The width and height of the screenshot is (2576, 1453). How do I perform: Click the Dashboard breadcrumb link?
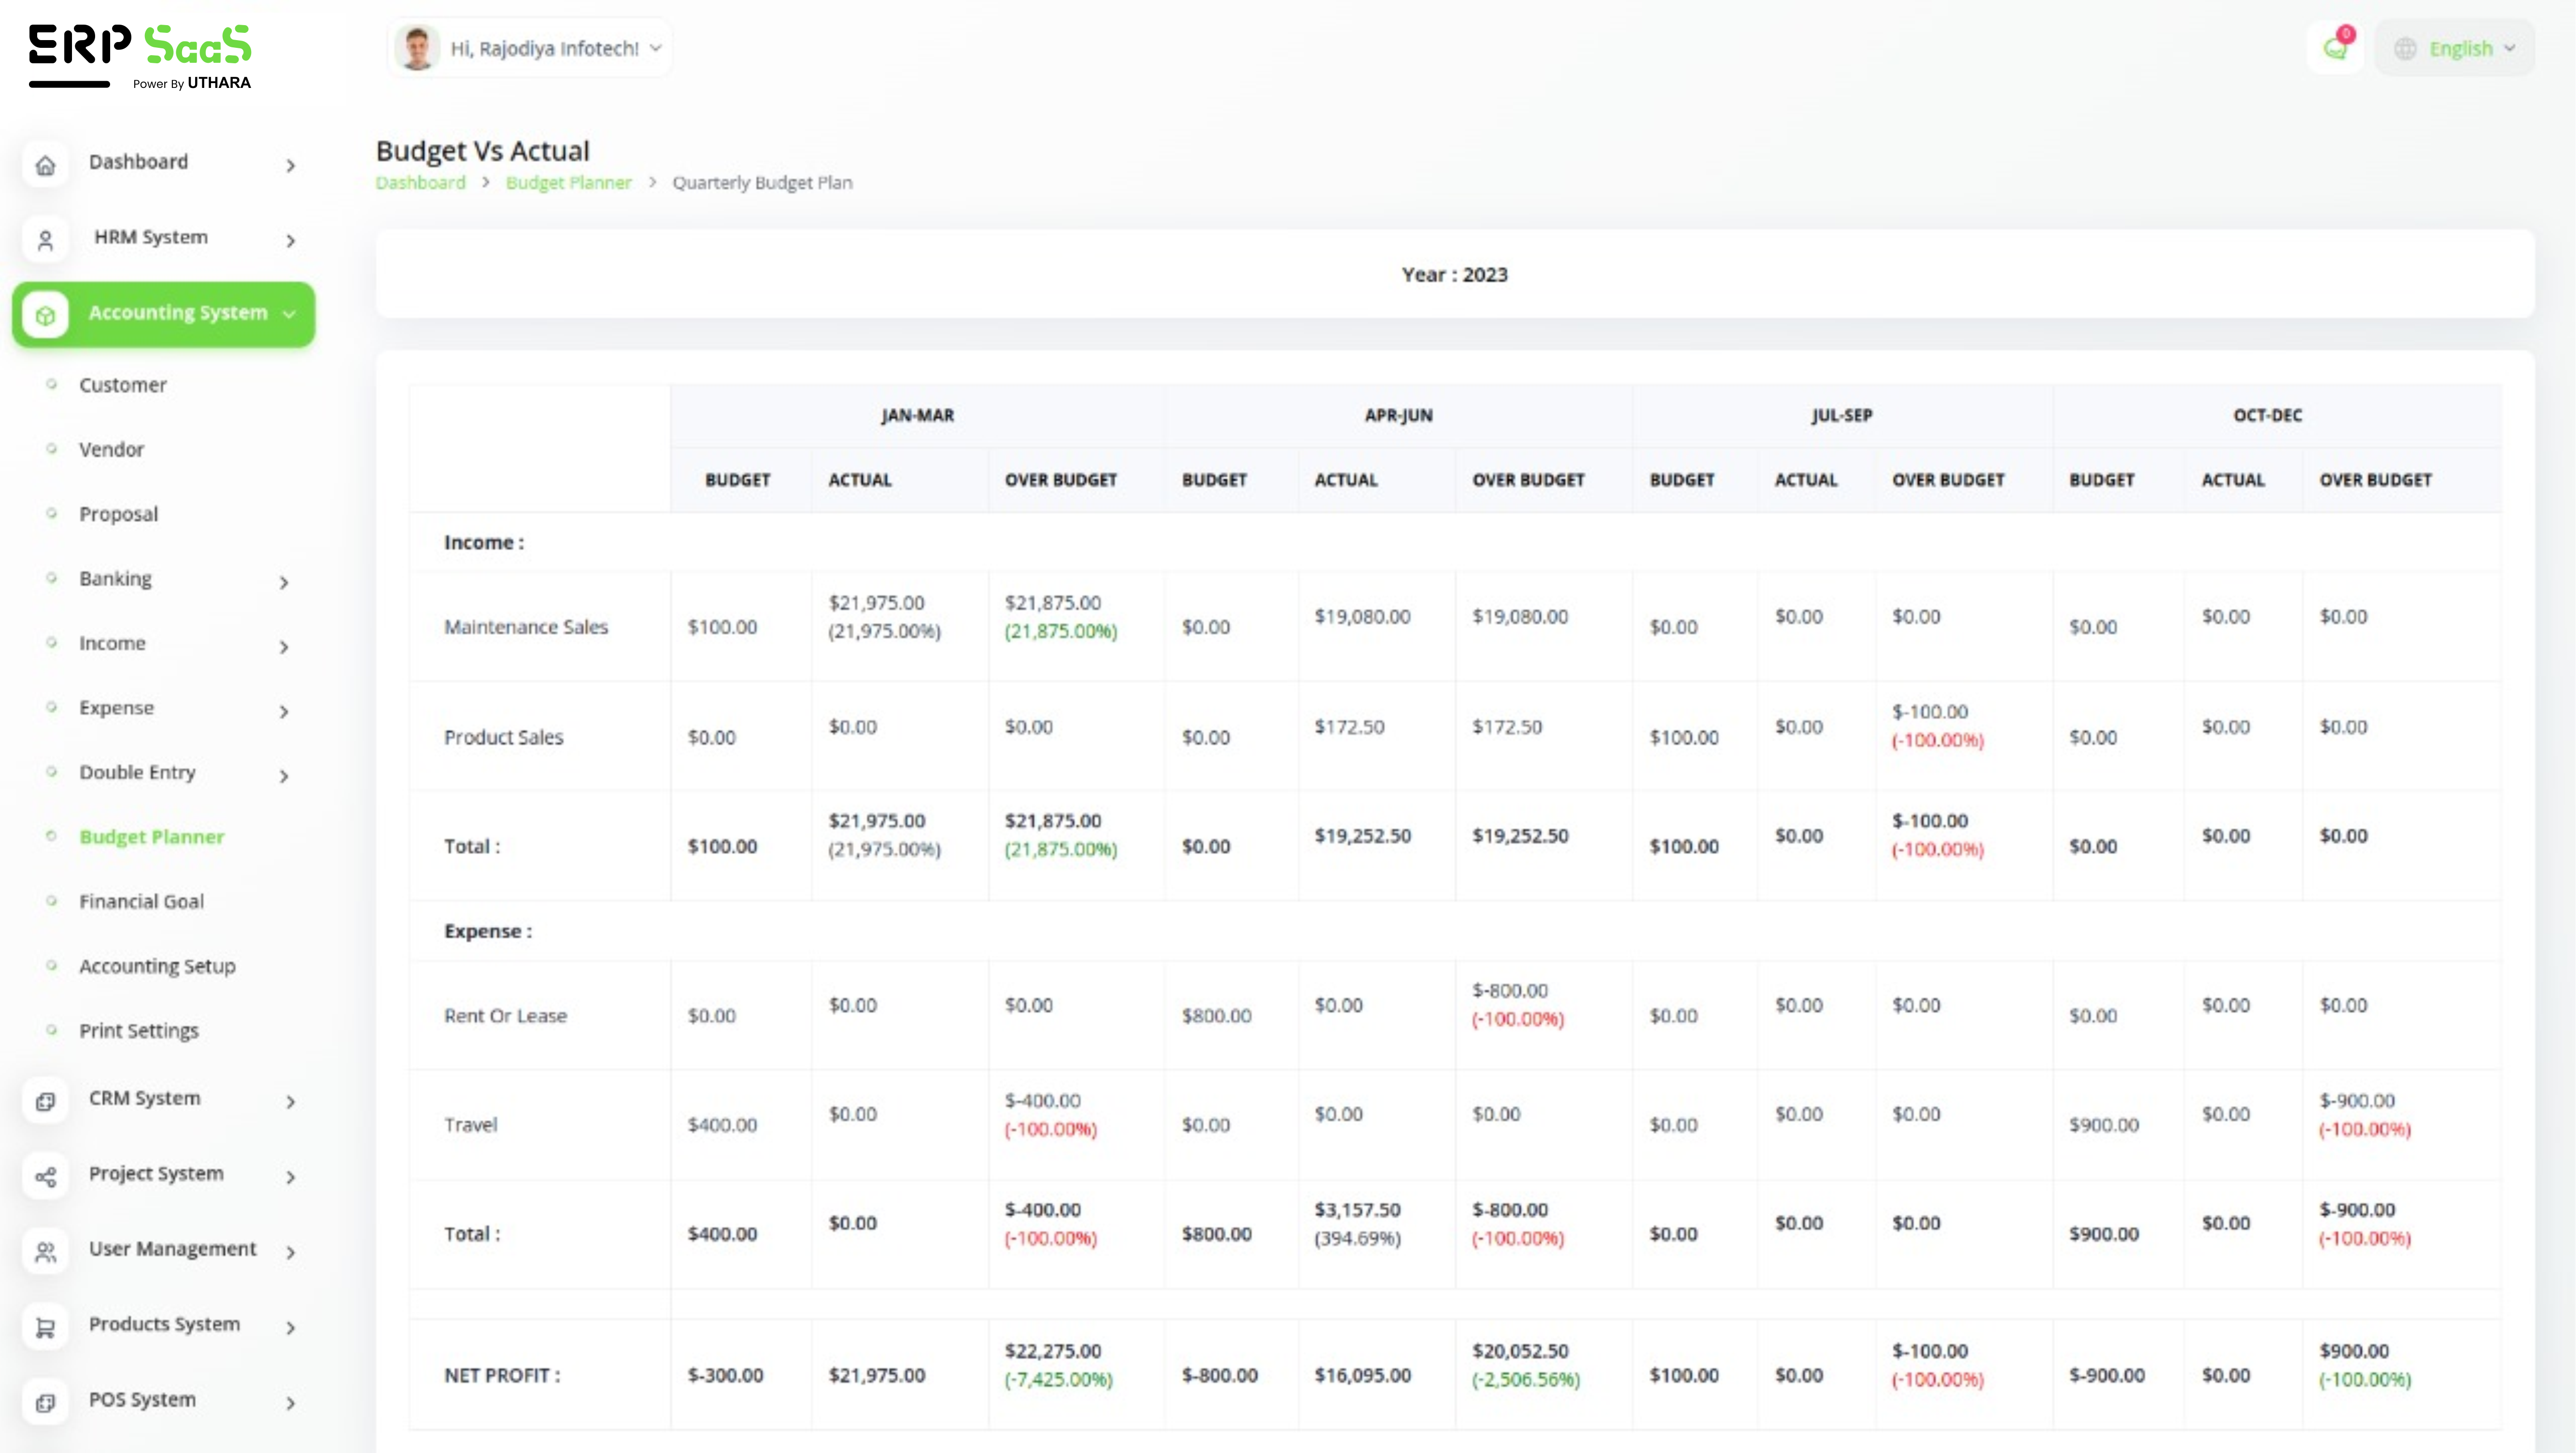point(420,182)
